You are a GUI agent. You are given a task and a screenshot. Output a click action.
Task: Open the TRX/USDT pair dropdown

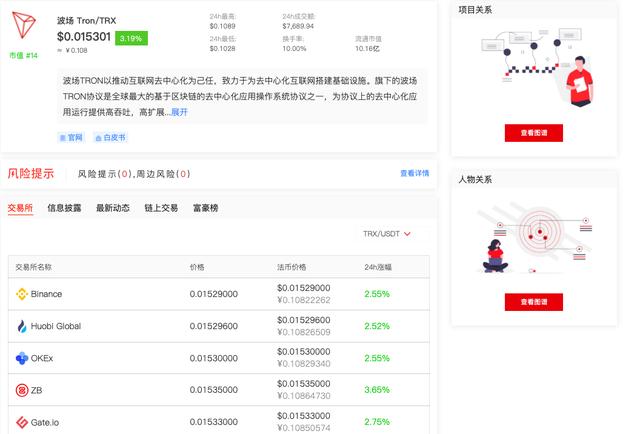(387, 234)
